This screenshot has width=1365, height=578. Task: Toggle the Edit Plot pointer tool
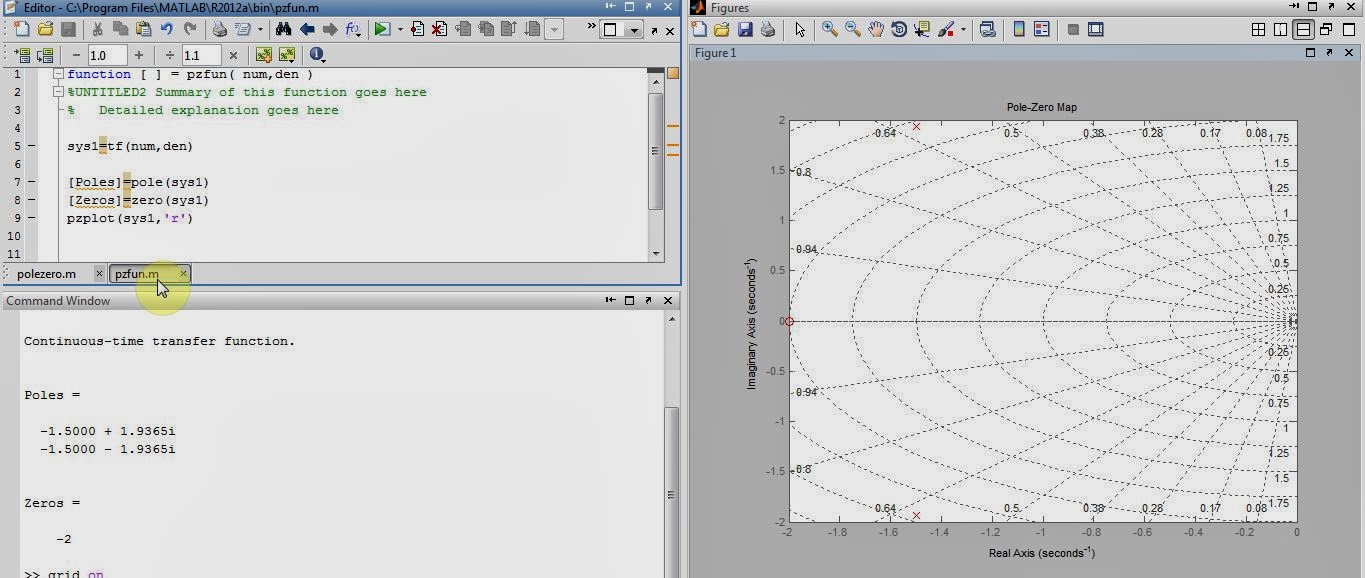point(800,30)
